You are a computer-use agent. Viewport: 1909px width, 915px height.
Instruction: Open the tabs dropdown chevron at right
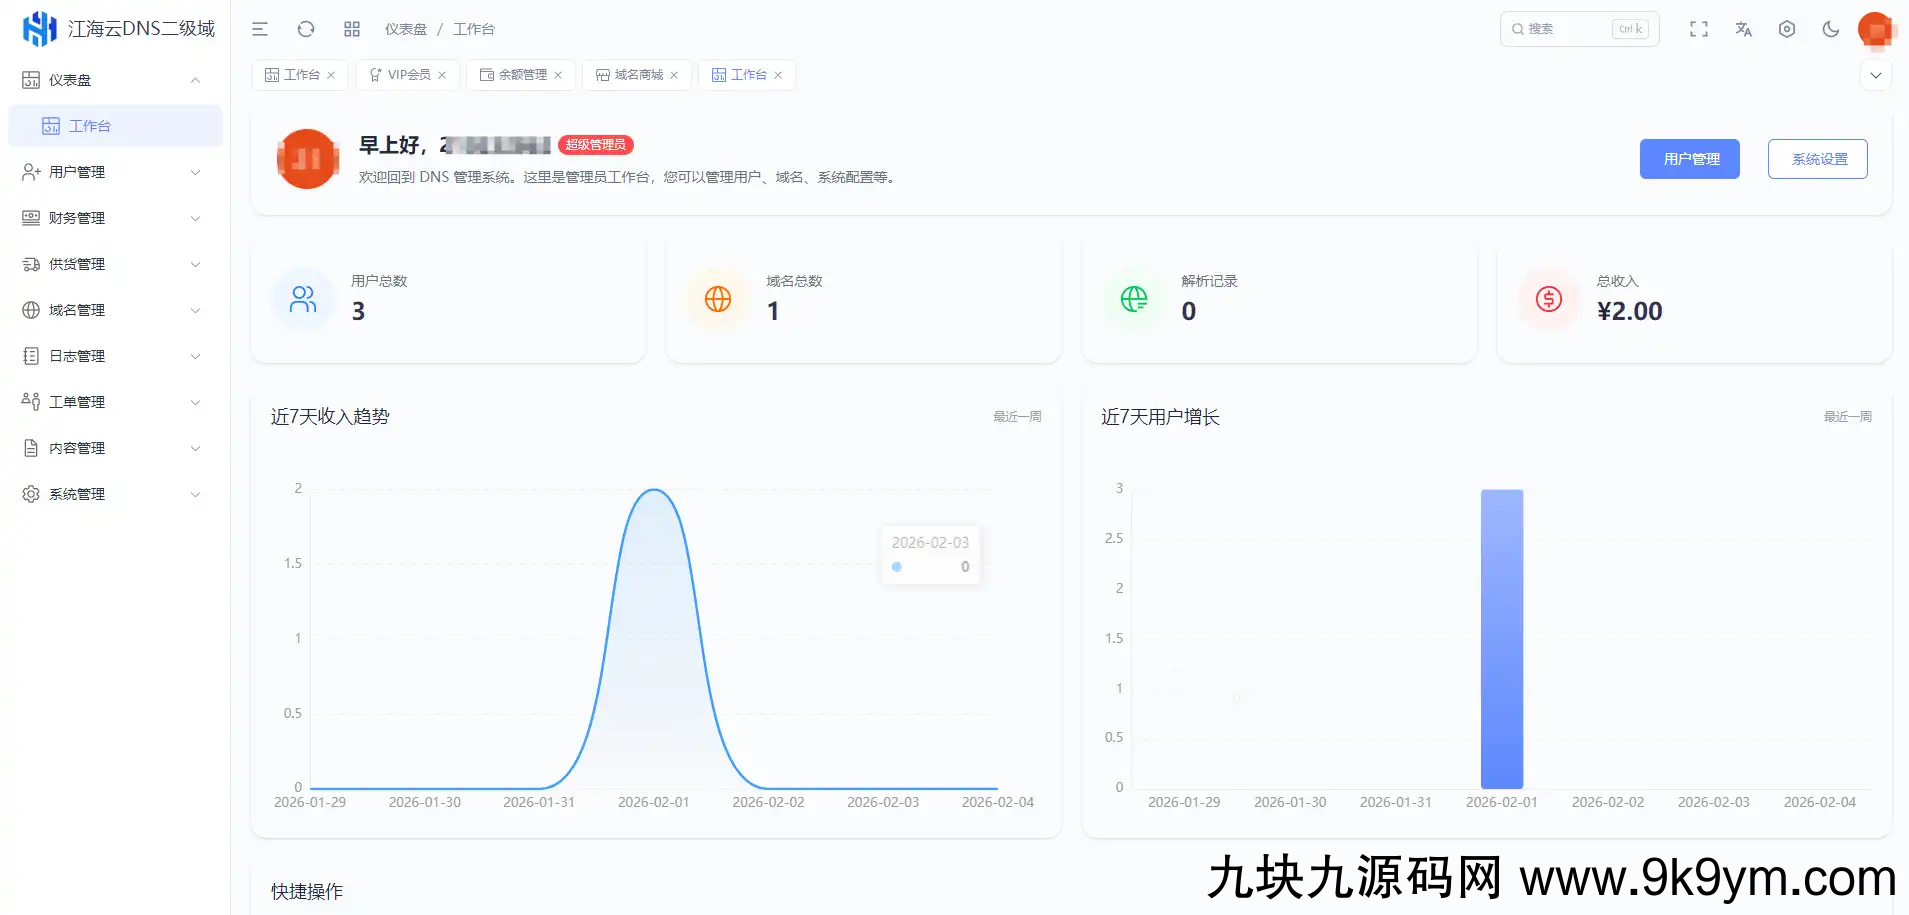tap(1875, 75)
